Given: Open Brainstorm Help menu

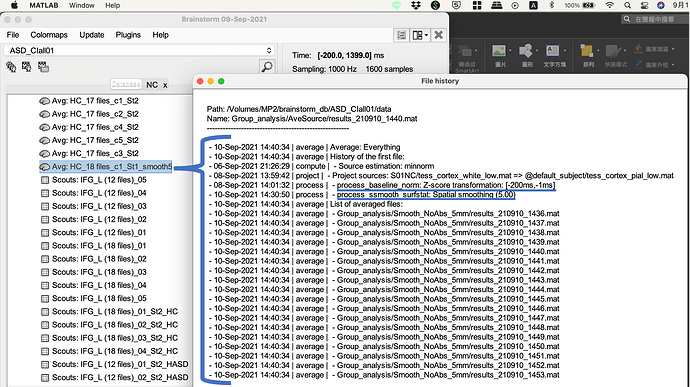Looking at the screenshot, I should tap(160, 35).
